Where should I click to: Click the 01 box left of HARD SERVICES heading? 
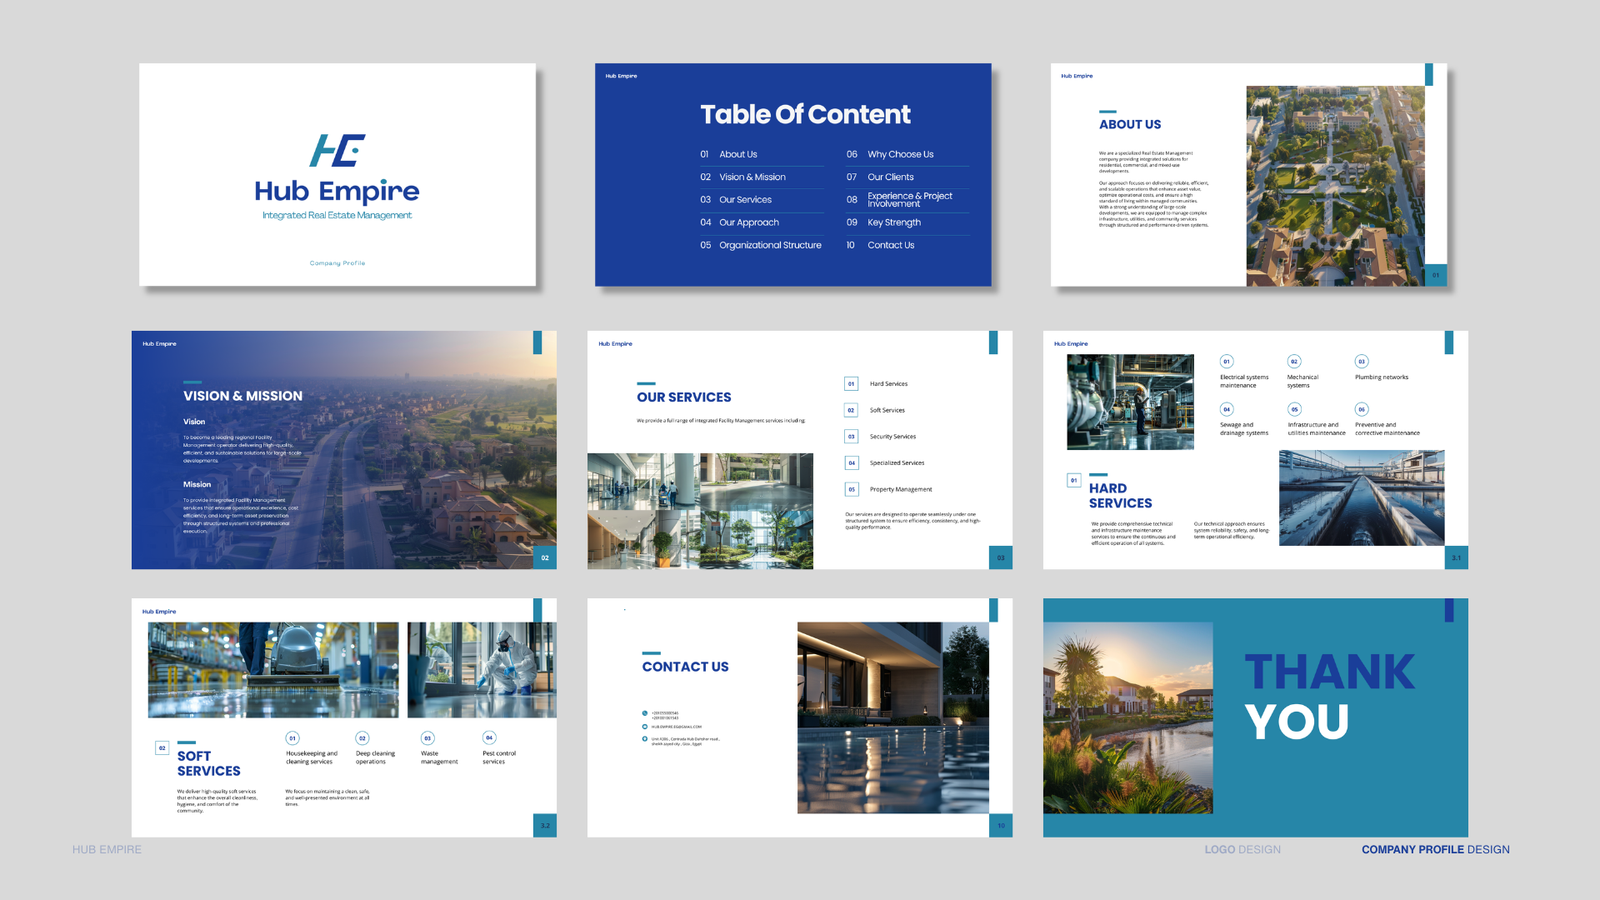click(x=1074, y=480)
